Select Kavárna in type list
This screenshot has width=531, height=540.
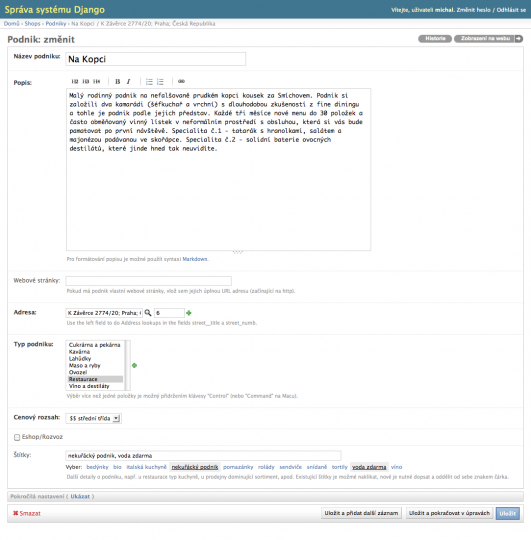pyautogui.click(x=79, y=352)
